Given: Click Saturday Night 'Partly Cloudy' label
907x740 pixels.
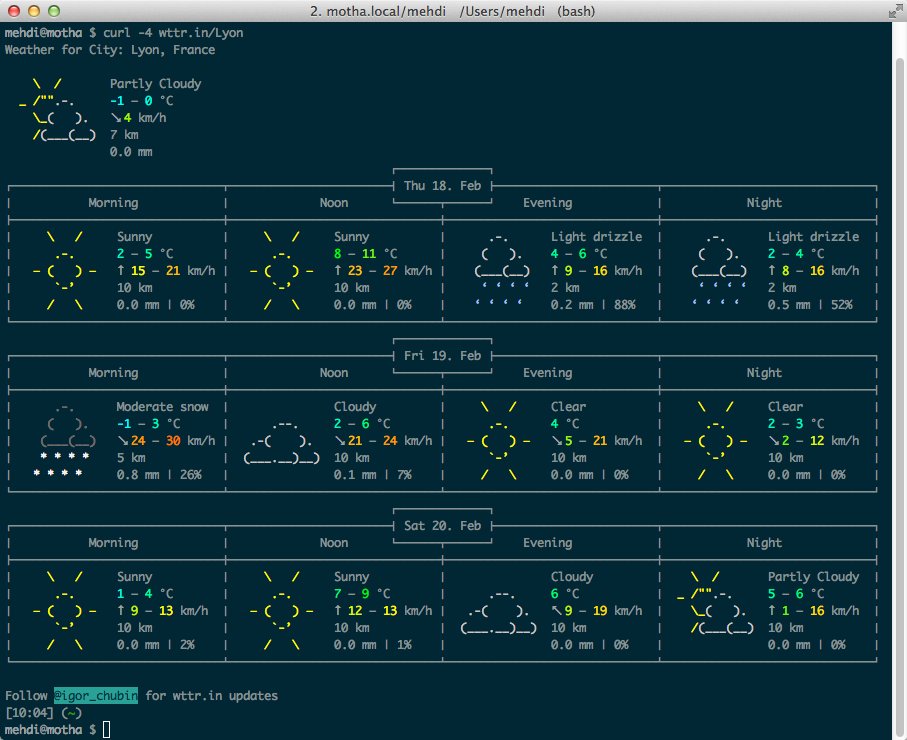Looking at the screenshot, I should [x=813, y=577].
